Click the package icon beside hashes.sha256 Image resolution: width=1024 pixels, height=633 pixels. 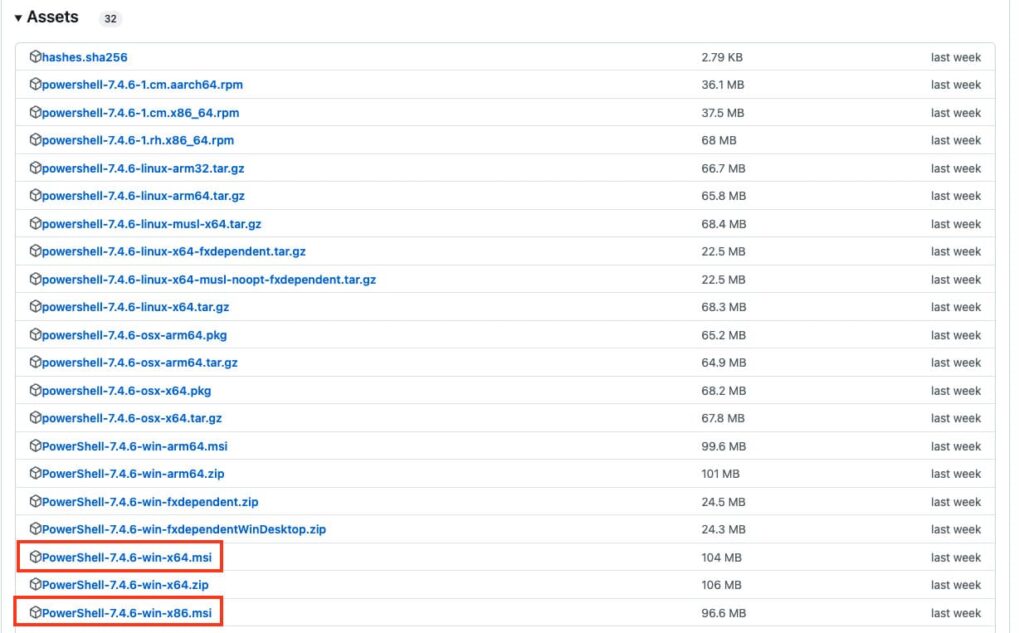[35, 57]
